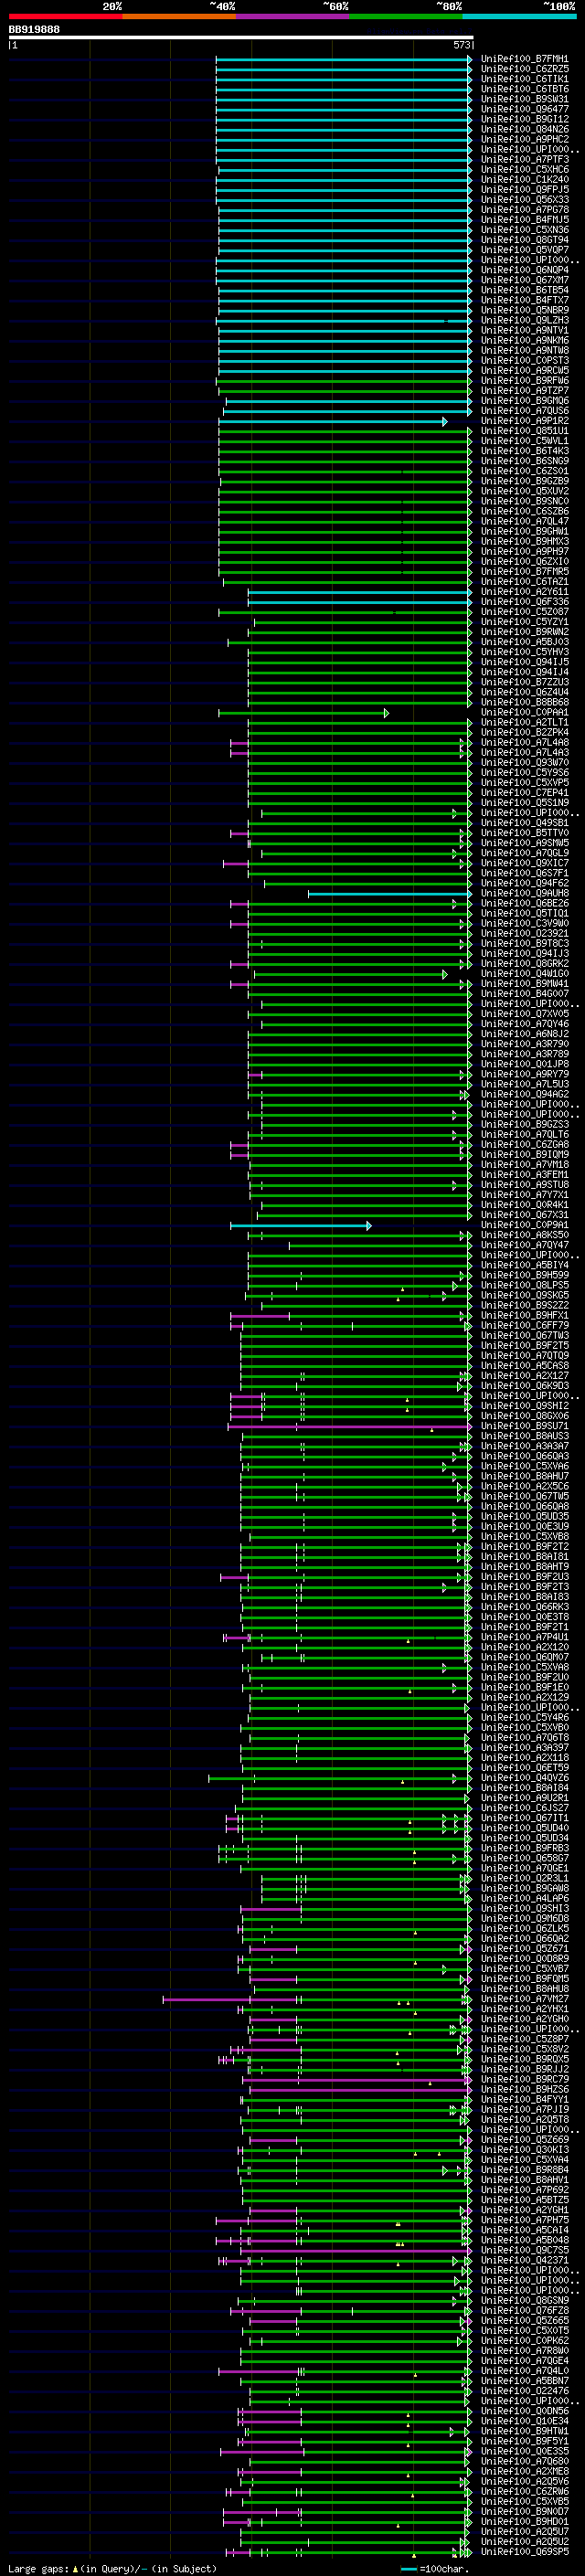Select the UniRef100_B6TB54 label
Screen dimensions: 585x2576
[524, 290]
